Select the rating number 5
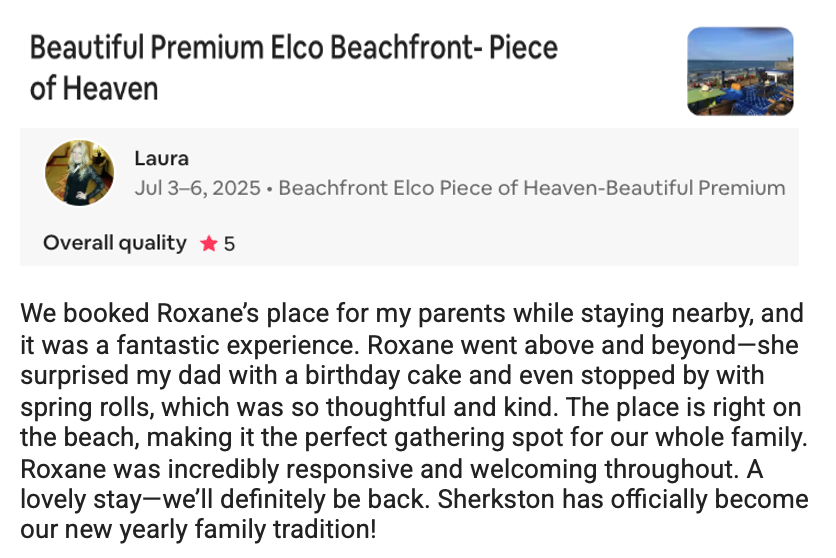836x558 pixels. tap(229, 244)
